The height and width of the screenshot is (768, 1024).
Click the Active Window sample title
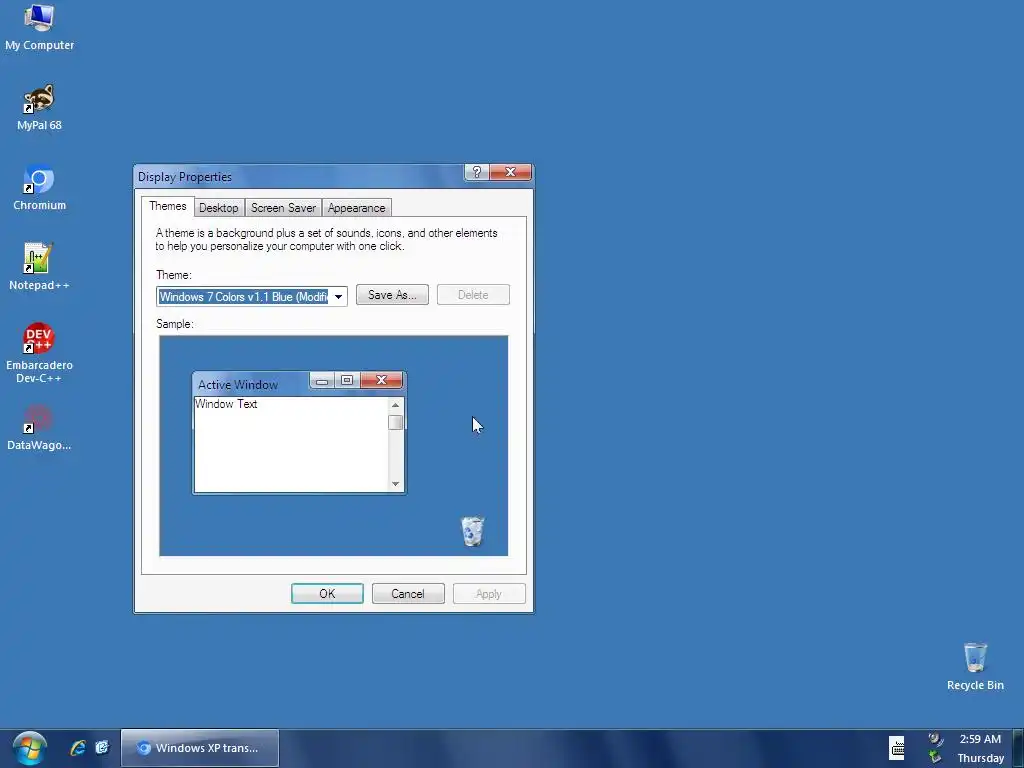pos(238,385)
